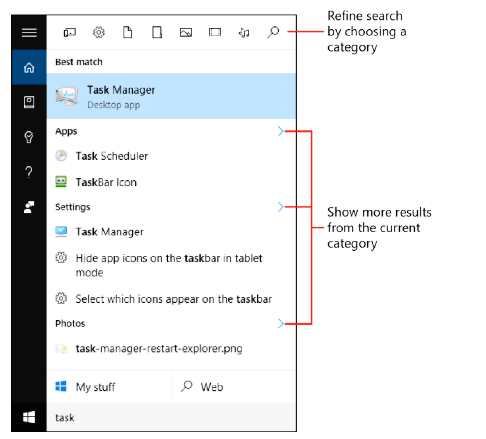Click the Task Scheduler clock icon
This screenshot has height=439, width=486.
(x=61, y=156)
